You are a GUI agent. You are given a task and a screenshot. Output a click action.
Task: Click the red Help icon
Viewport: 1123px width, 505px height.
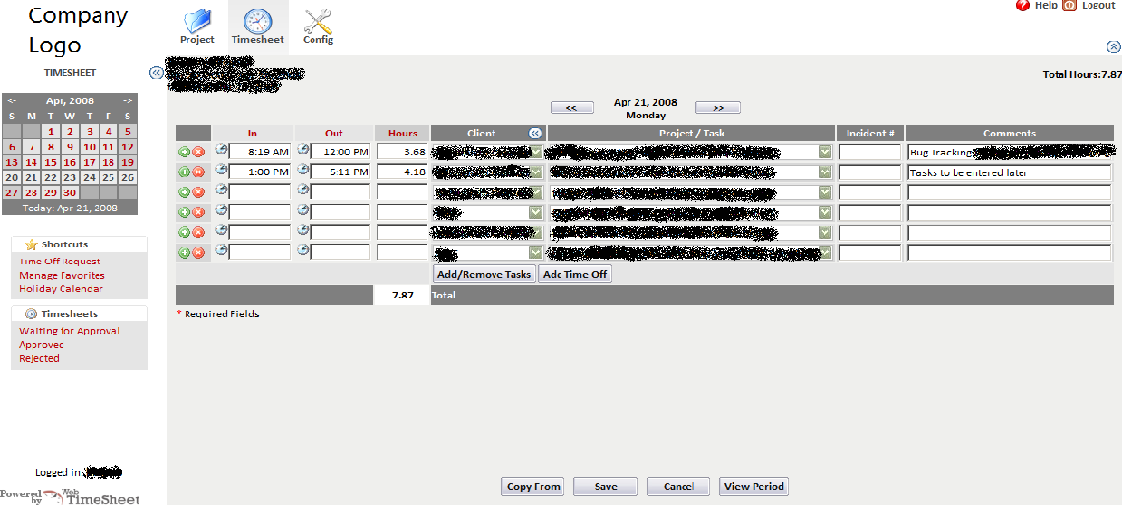click(1023, 5)
